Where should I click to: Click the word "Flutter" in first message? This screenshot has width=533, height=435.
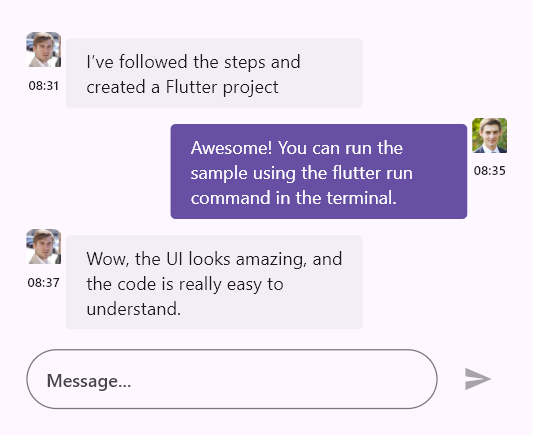[x=192, y=87]
